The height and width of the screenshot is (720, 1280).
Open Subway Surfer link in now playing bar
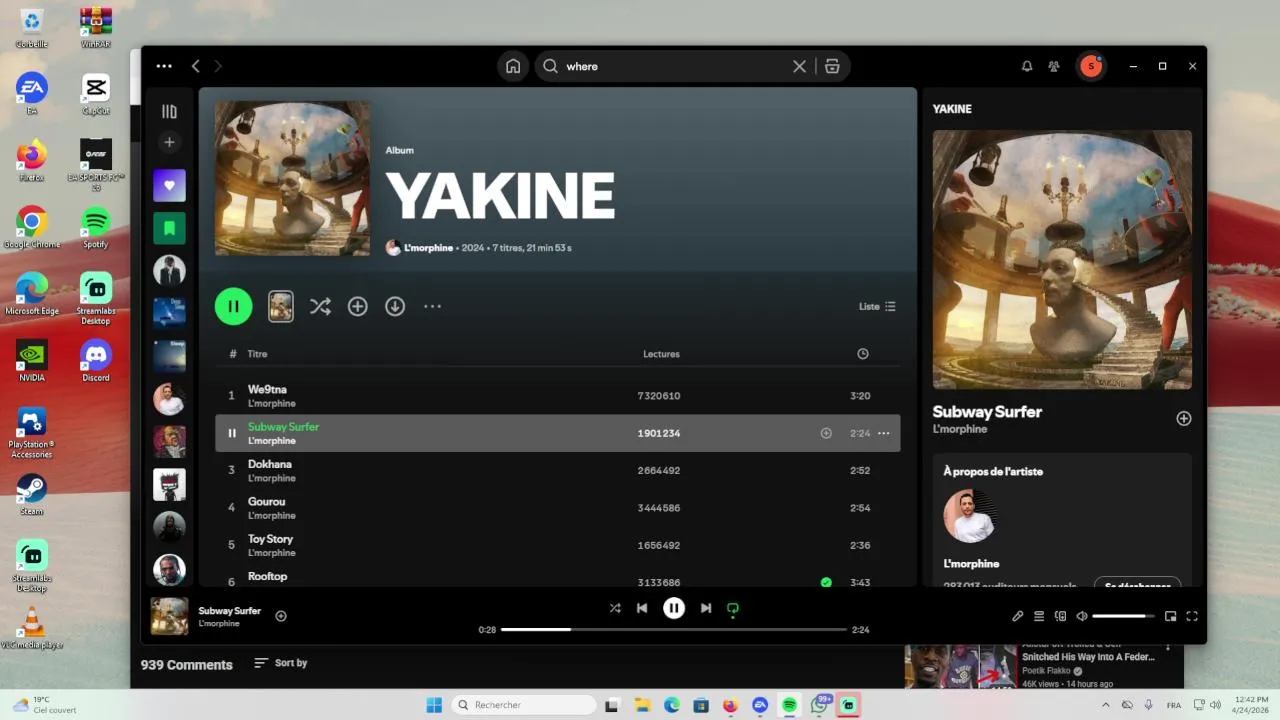(x=230, y=610)
